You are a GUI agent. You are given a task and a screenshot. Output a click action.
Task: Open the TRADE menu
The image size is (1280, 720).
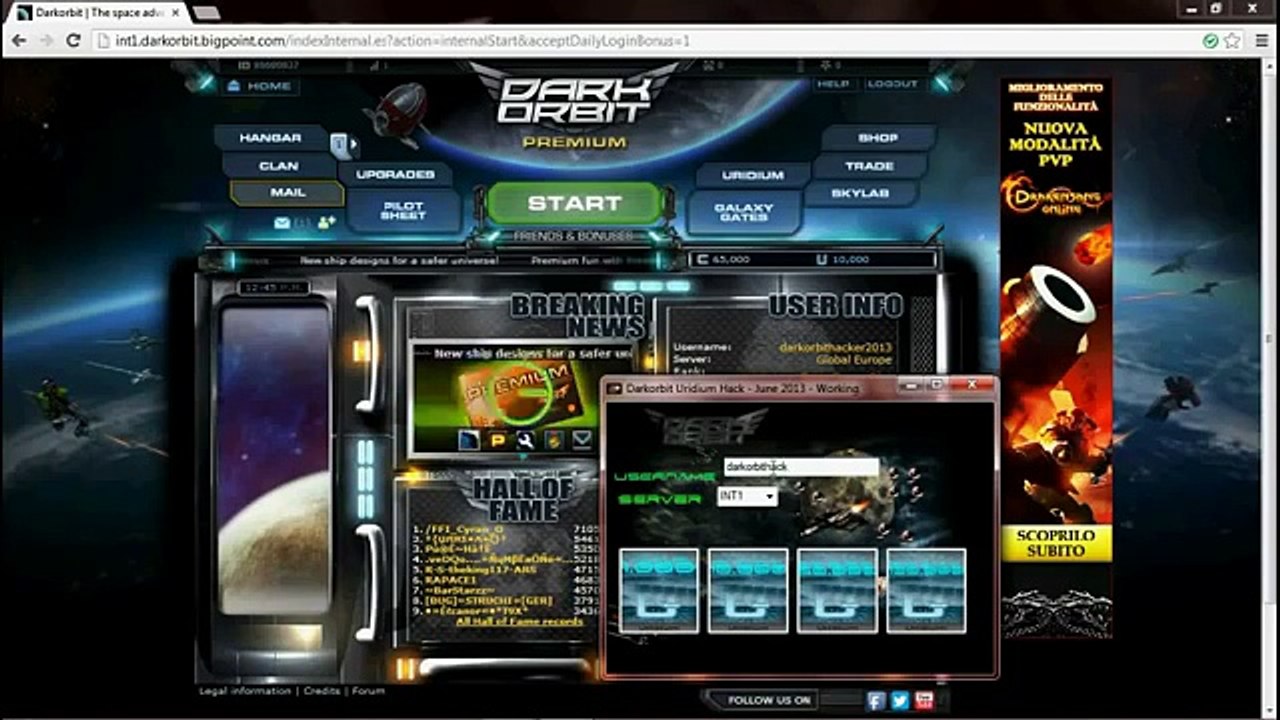(869, 166)
